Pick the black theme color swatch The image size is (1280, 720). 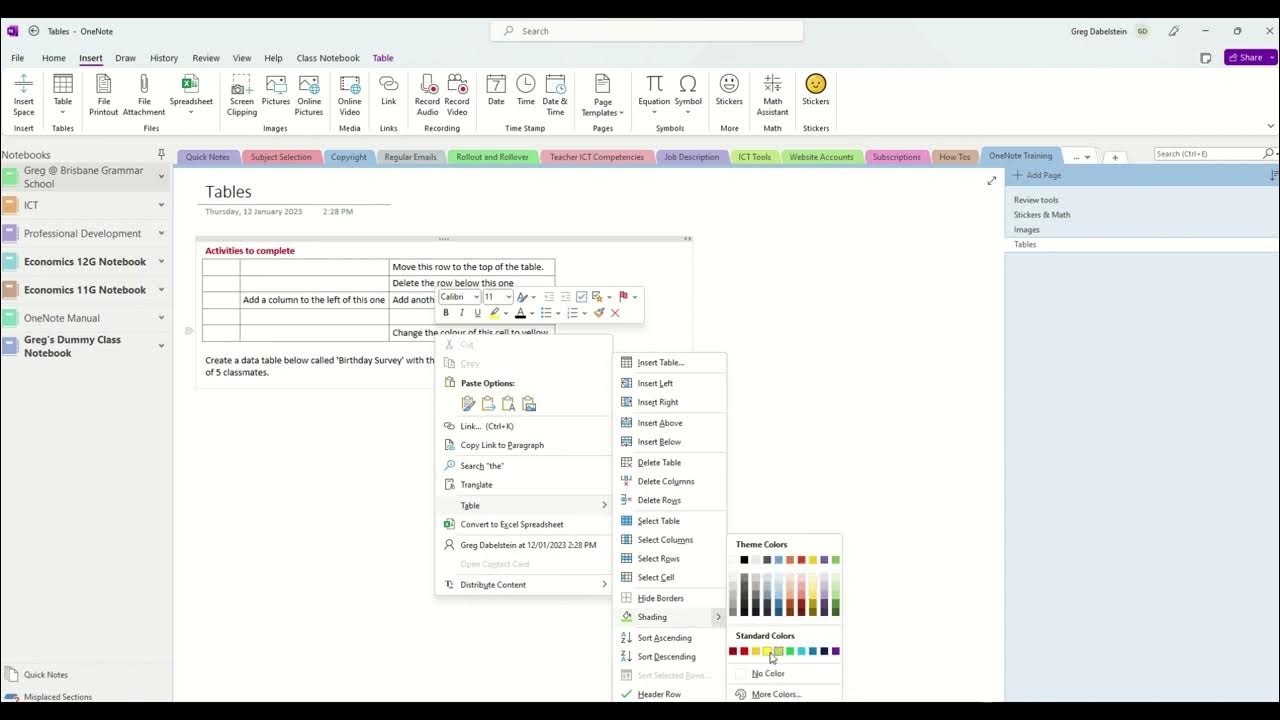pos(744,560)
